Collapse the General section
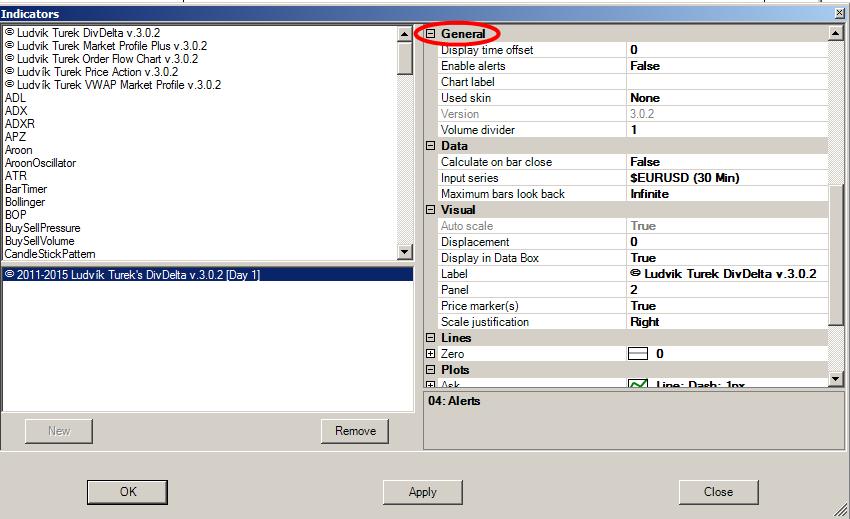 [430, 34]
